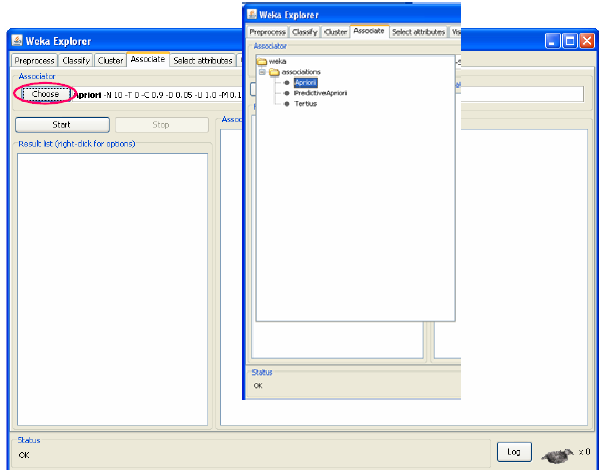Viewport: 599px width, 470px height.
Task: Click the PredictiveApriori leaf bullet icon
Action: [287, 93]
